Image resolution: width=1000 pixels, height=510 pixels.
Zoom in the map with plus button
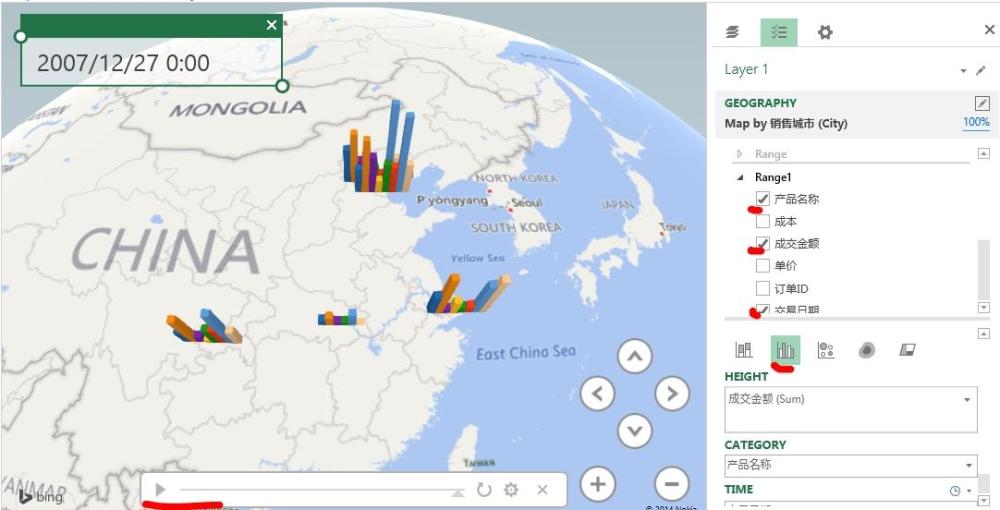pos(598,484)
